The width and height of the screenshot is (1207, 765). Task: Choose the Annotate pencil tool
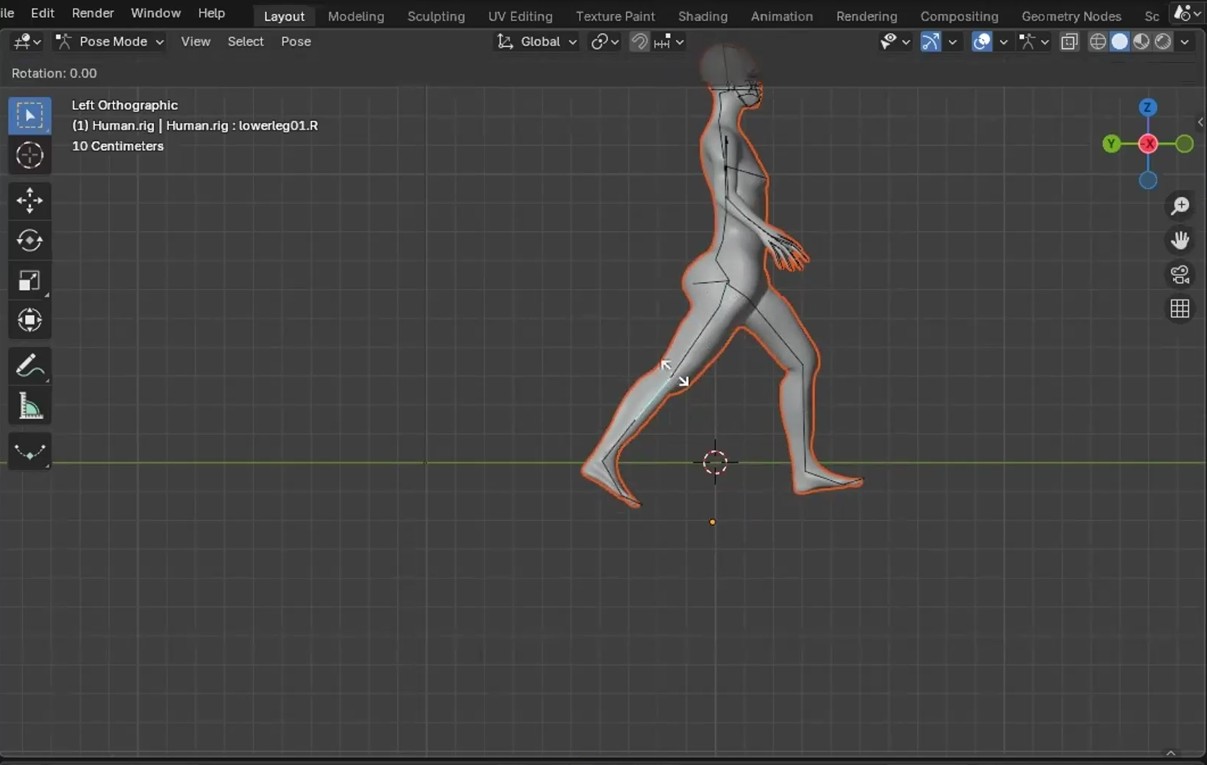tap(29, 367)
